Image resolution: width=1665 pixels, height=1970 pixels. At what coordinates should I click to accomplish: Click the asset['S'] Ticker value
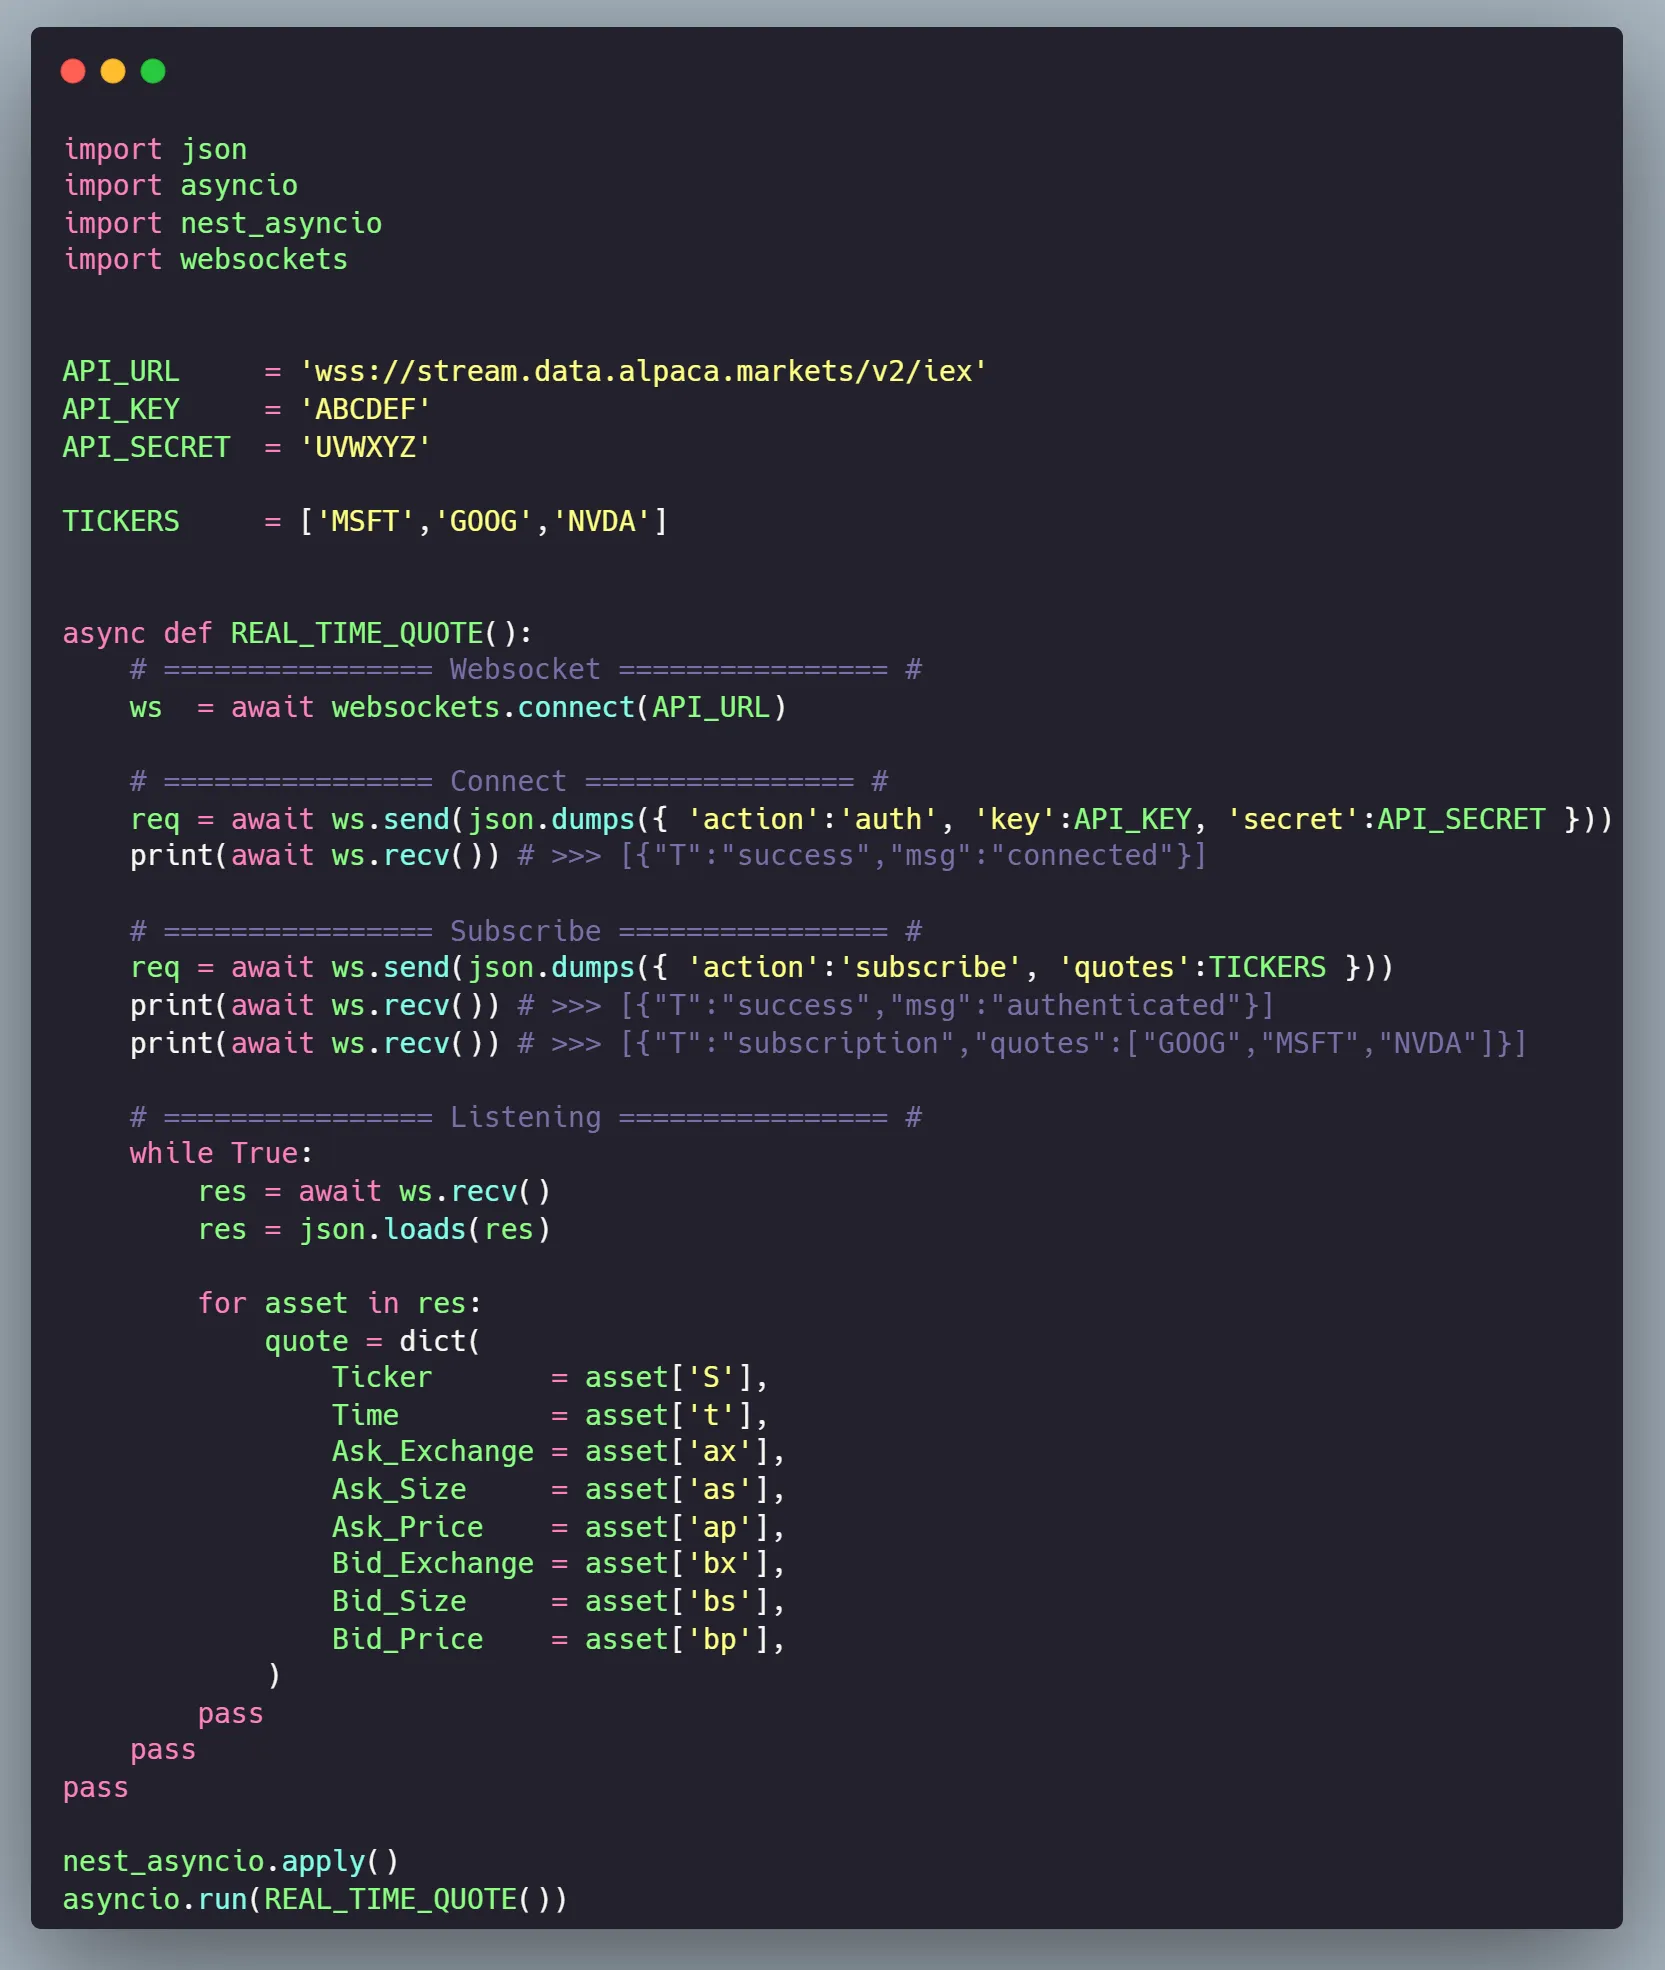[x=675, y=1378]
